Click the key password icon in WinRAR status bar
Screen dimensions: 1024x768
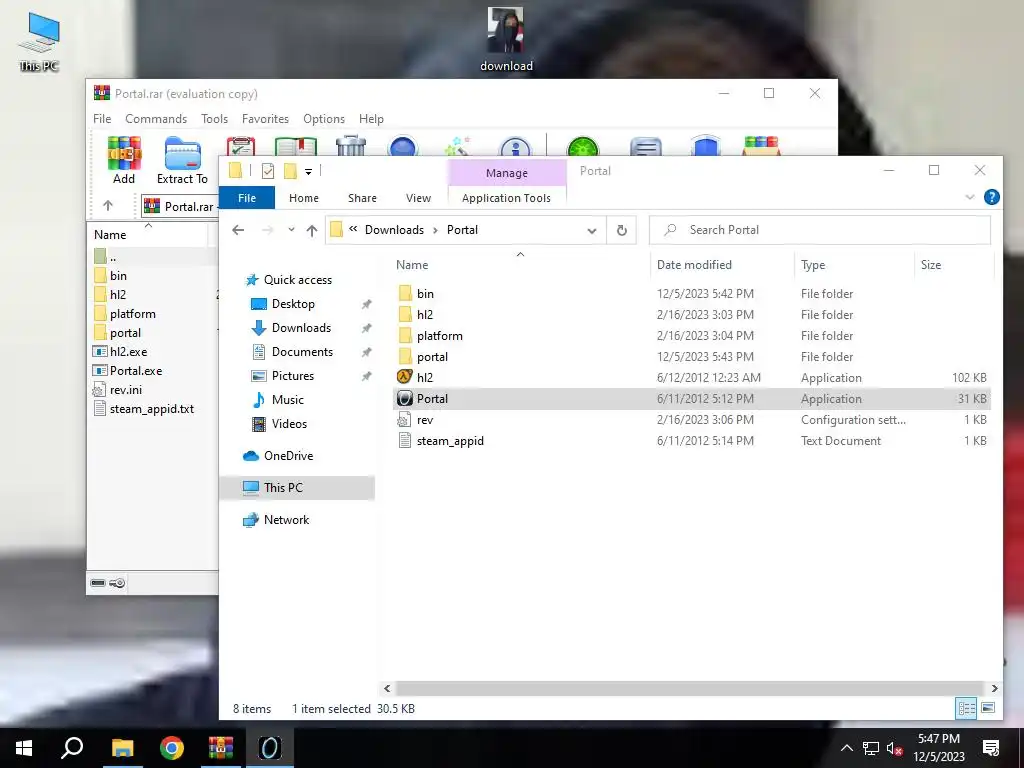tap(118, 583)
